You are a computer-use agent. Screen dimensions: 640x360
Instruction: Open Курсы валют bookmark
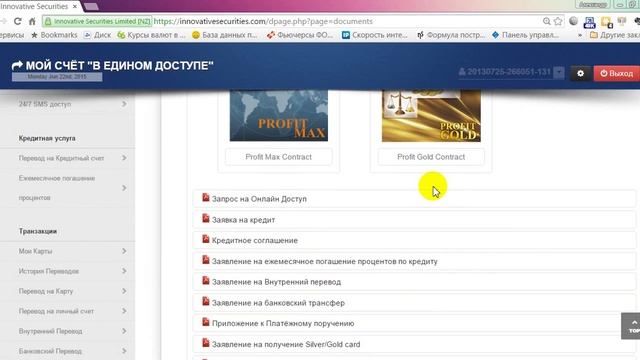(151, 35)
